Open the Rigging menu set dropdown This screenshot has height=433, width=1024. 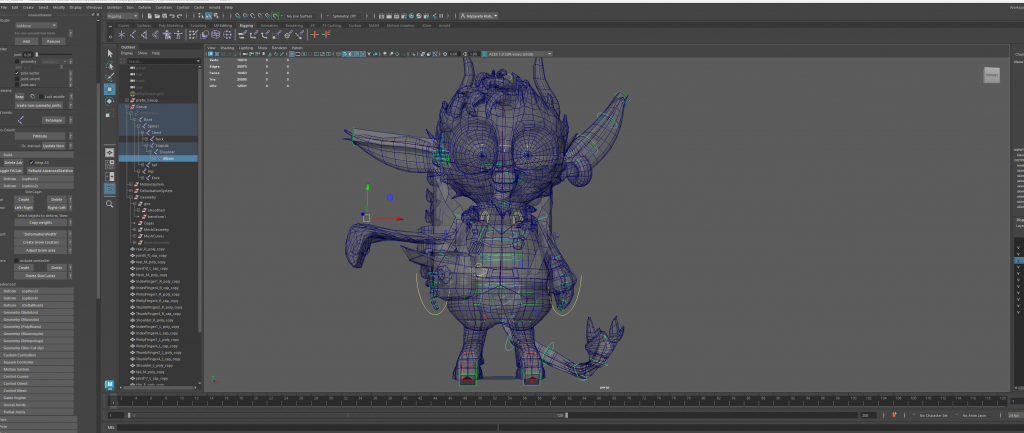click(121, 16)
